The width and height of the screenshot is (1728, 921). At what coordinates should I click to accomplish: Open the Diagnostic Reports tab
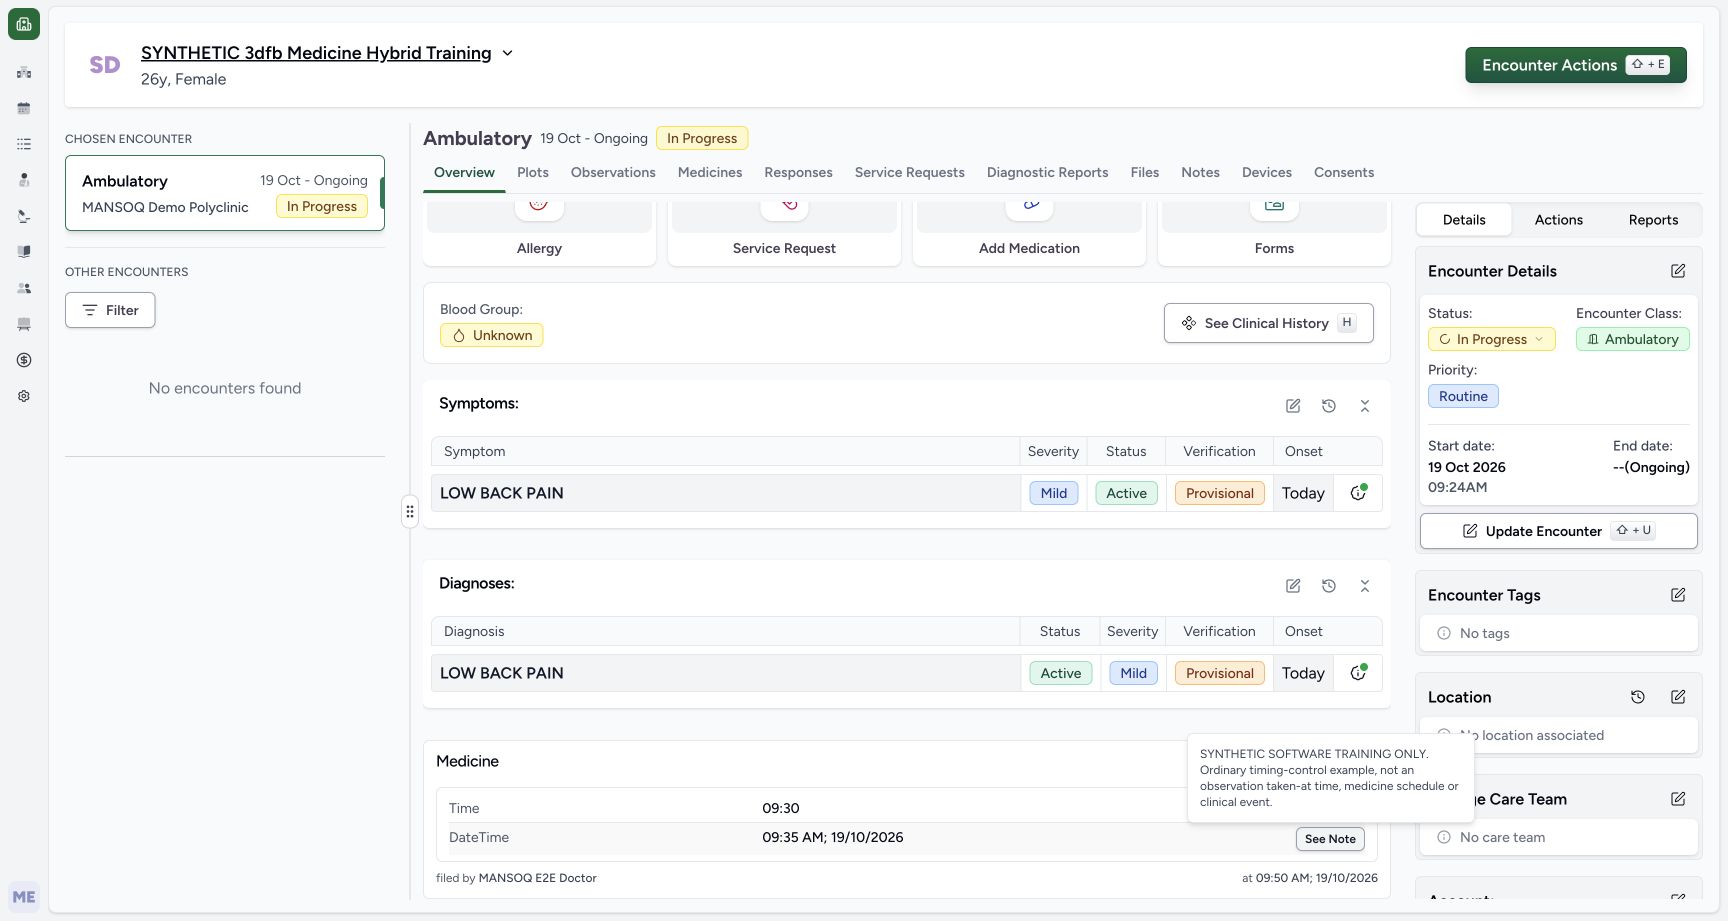(x=1047, y=172)
